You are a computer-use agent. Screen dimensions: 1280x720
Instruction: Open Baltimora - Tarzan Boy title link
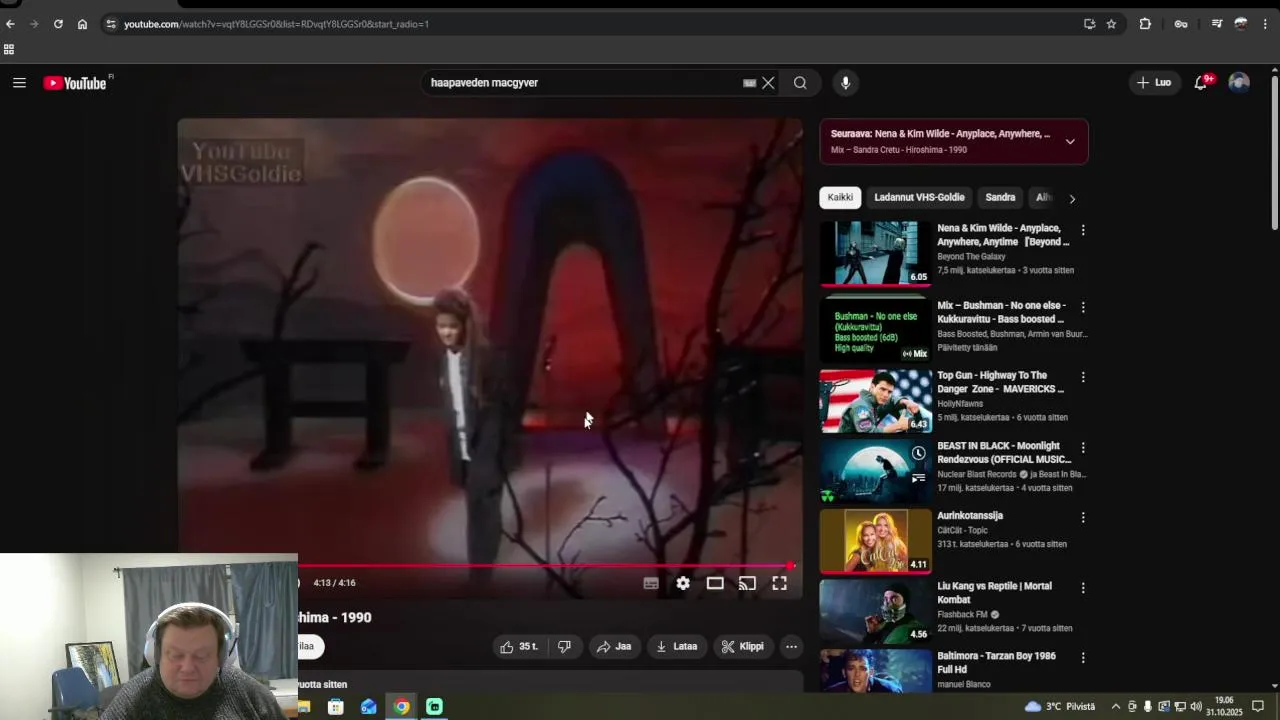tap(996, 663)
